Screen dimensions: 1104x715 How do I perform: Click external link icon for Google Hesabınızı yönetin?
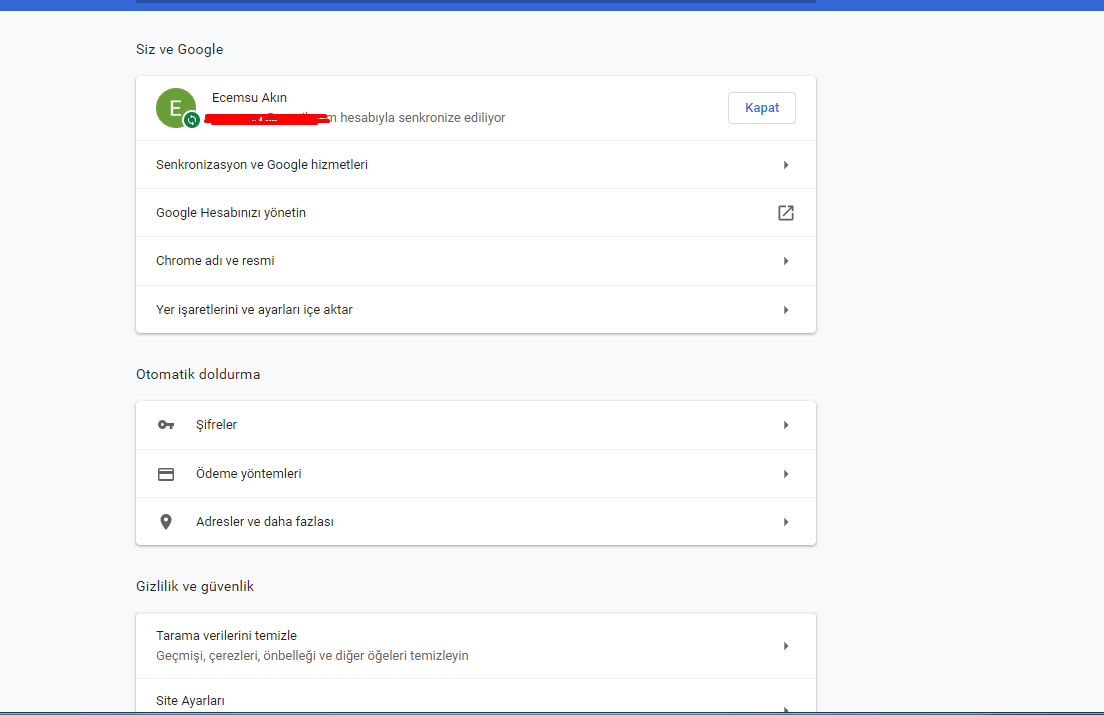coord(786,213)
